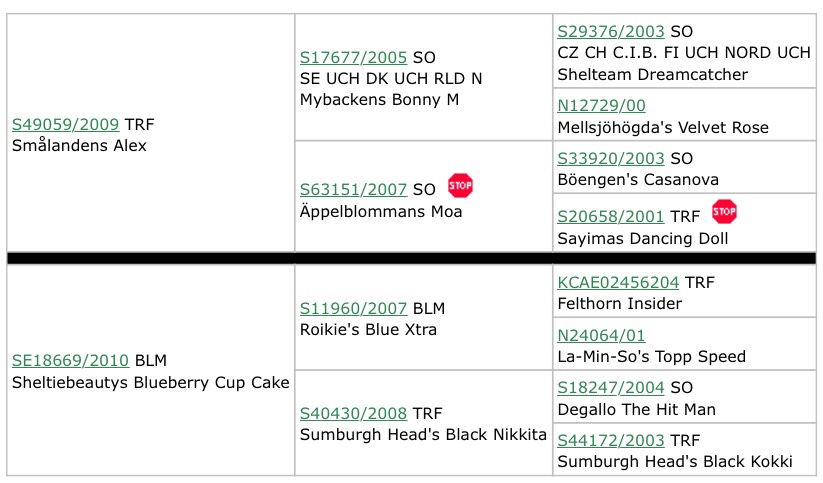Click the Sumburgh Head's Black Nikkita text
The image size is (823, 483).
click(x=423, y=435)
